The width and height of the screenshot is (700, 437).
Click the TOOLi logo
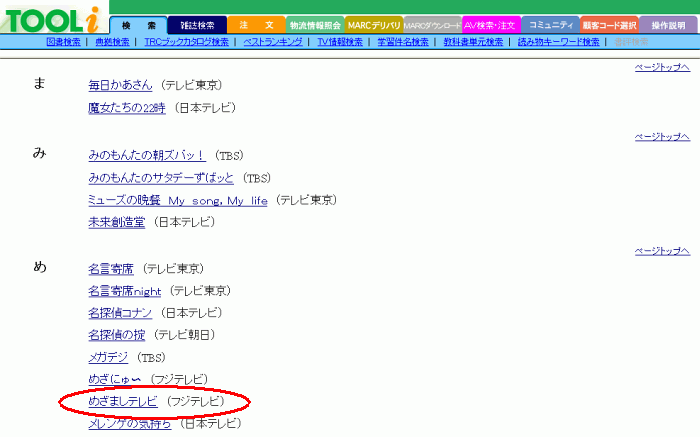tap(53, 20)
